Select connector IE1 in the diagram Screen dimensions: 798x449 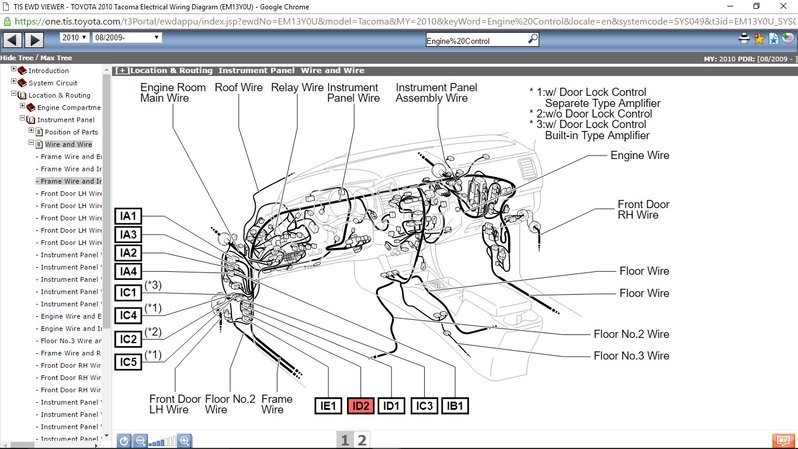point(328,406)
